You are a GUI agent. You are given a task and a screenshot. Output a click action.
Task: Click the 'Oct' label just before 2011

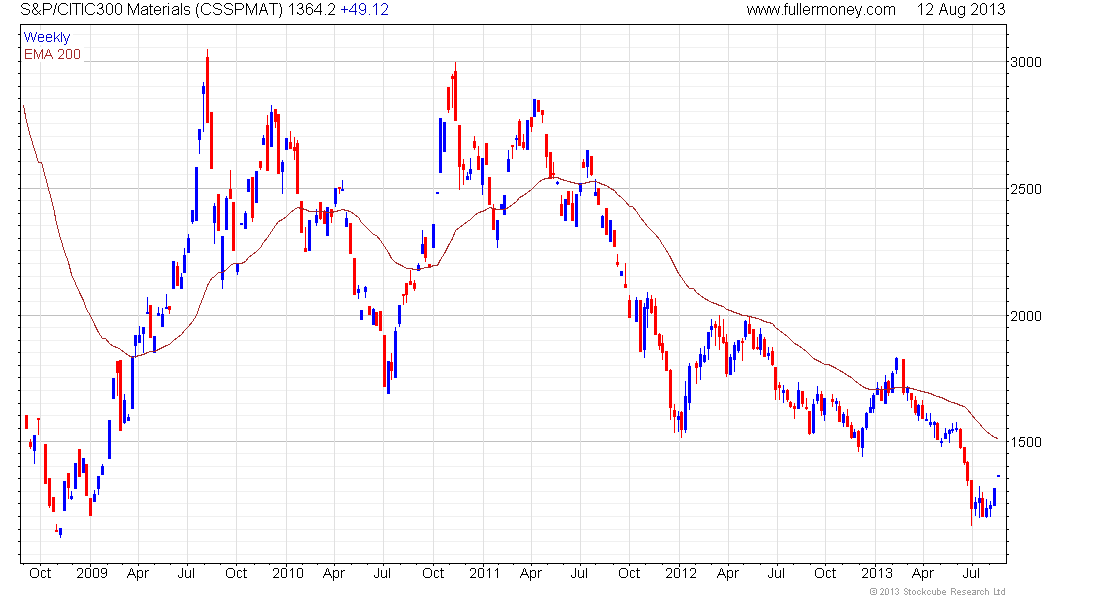(x=433, y=573)
